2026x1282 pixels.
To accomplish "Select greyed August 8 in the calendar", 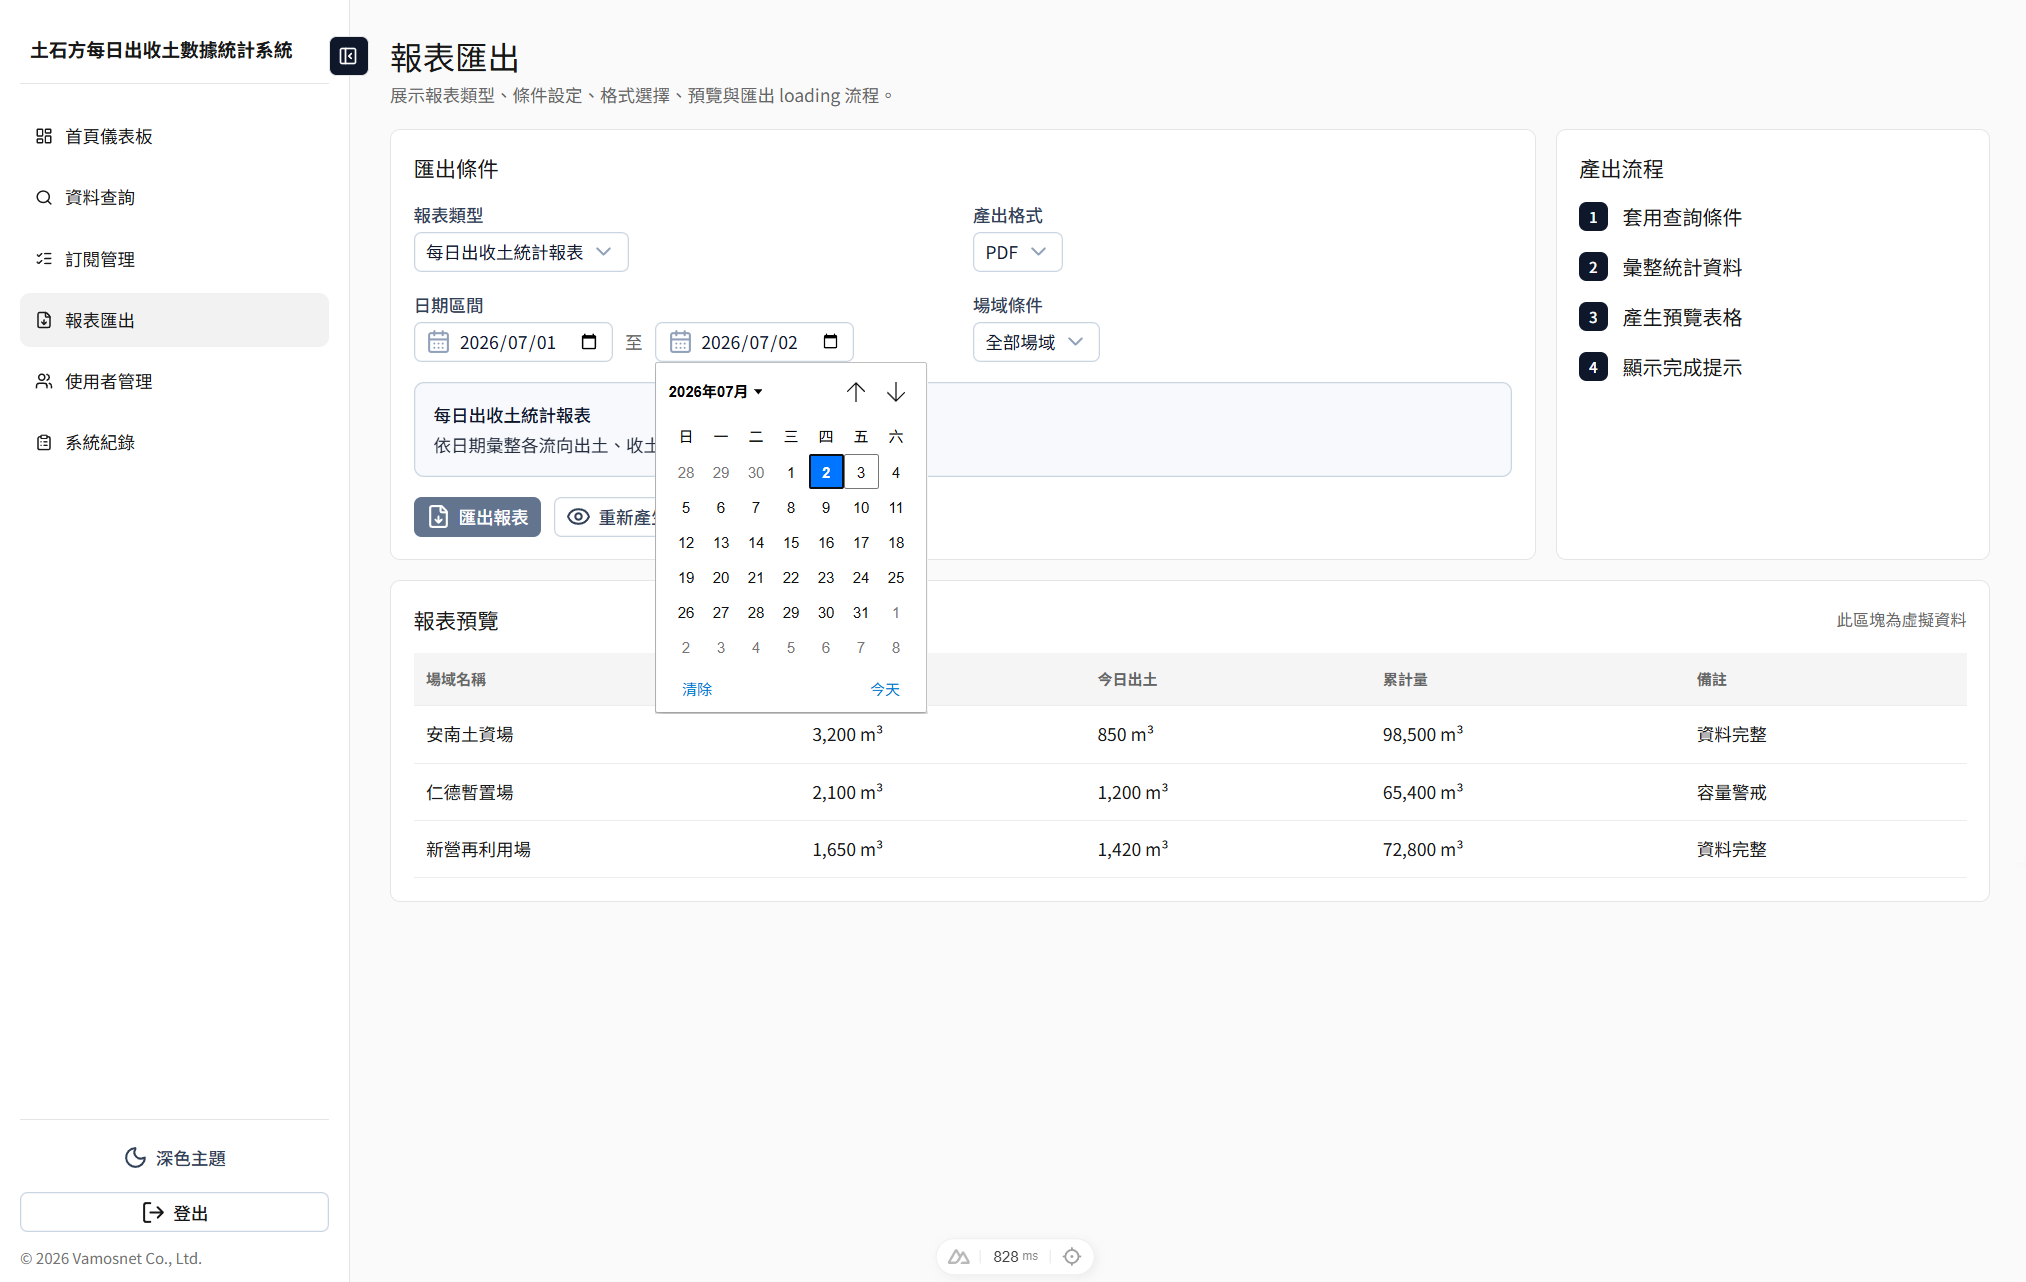I will (896, 647).
